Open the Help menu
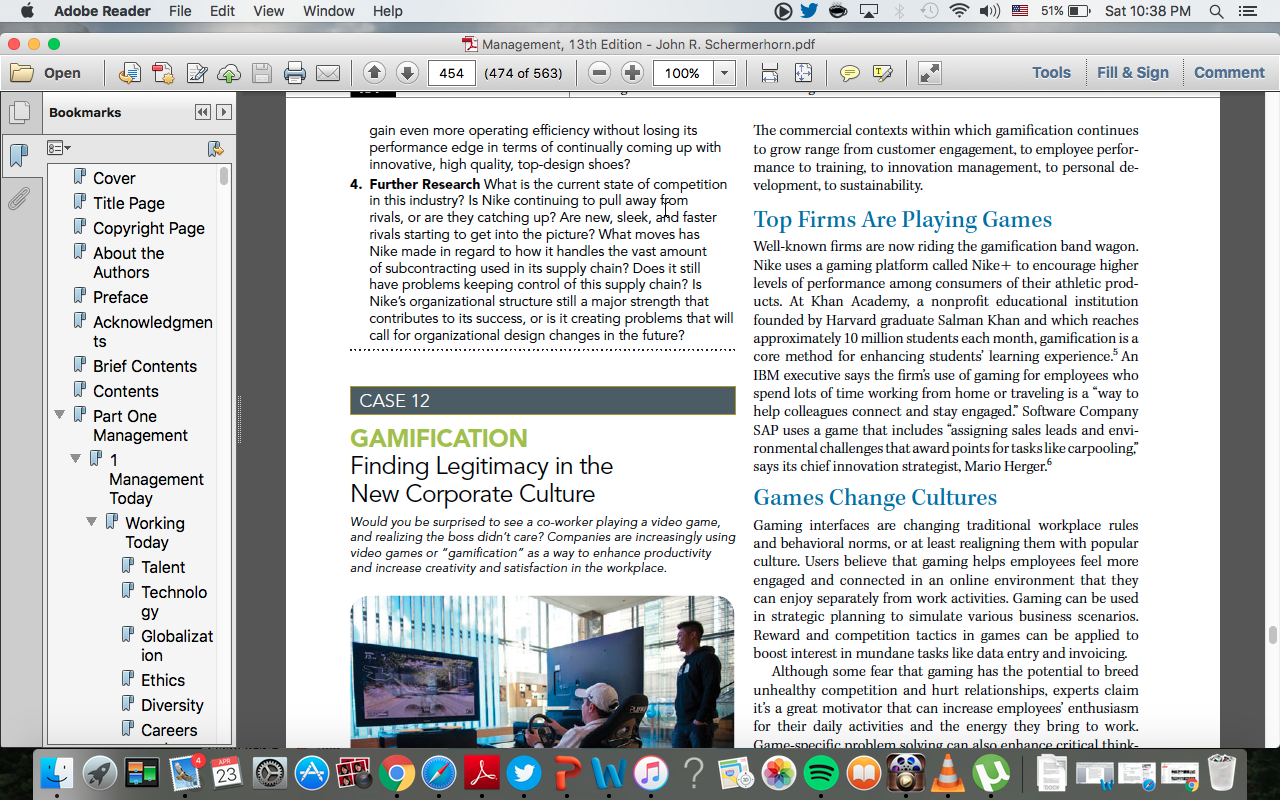The image size is (1280, 800). [x=387, y=11]
